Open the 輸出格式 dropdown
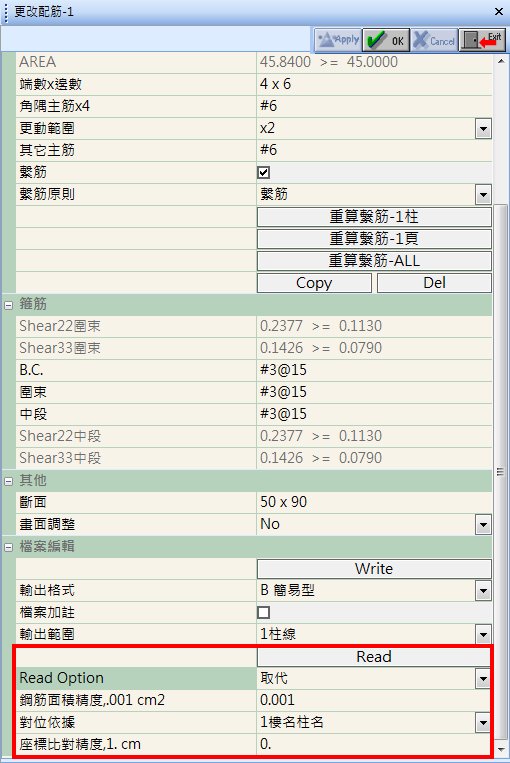510x763 pixels. [483, 591]
